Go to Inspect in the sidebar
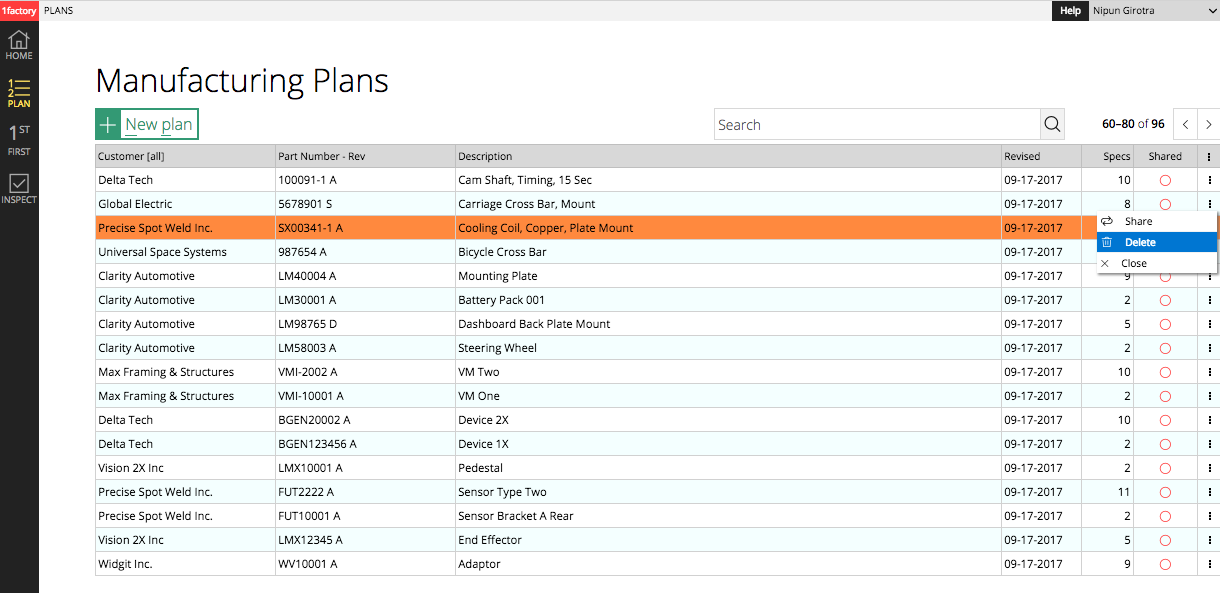The image size is (1220, 593). [x=19, y=189]
